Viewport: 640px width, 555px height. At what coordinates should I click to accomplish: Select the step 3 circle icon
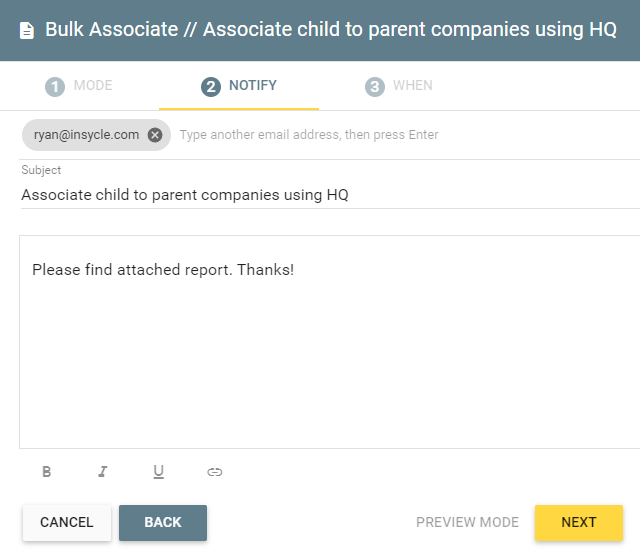[375, 87]
